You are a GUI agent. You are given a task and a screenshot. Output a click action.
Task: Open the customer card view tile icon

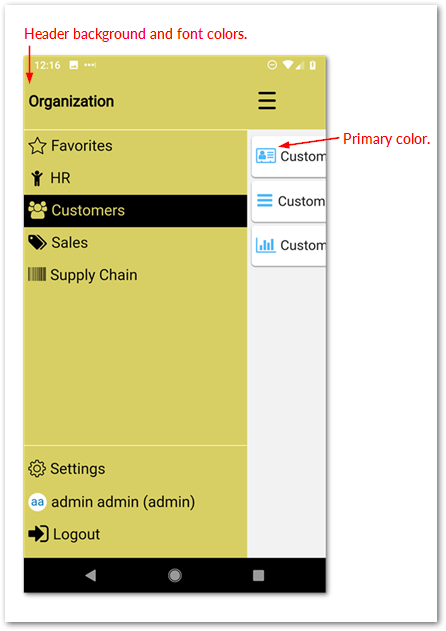tap(266, 155)
